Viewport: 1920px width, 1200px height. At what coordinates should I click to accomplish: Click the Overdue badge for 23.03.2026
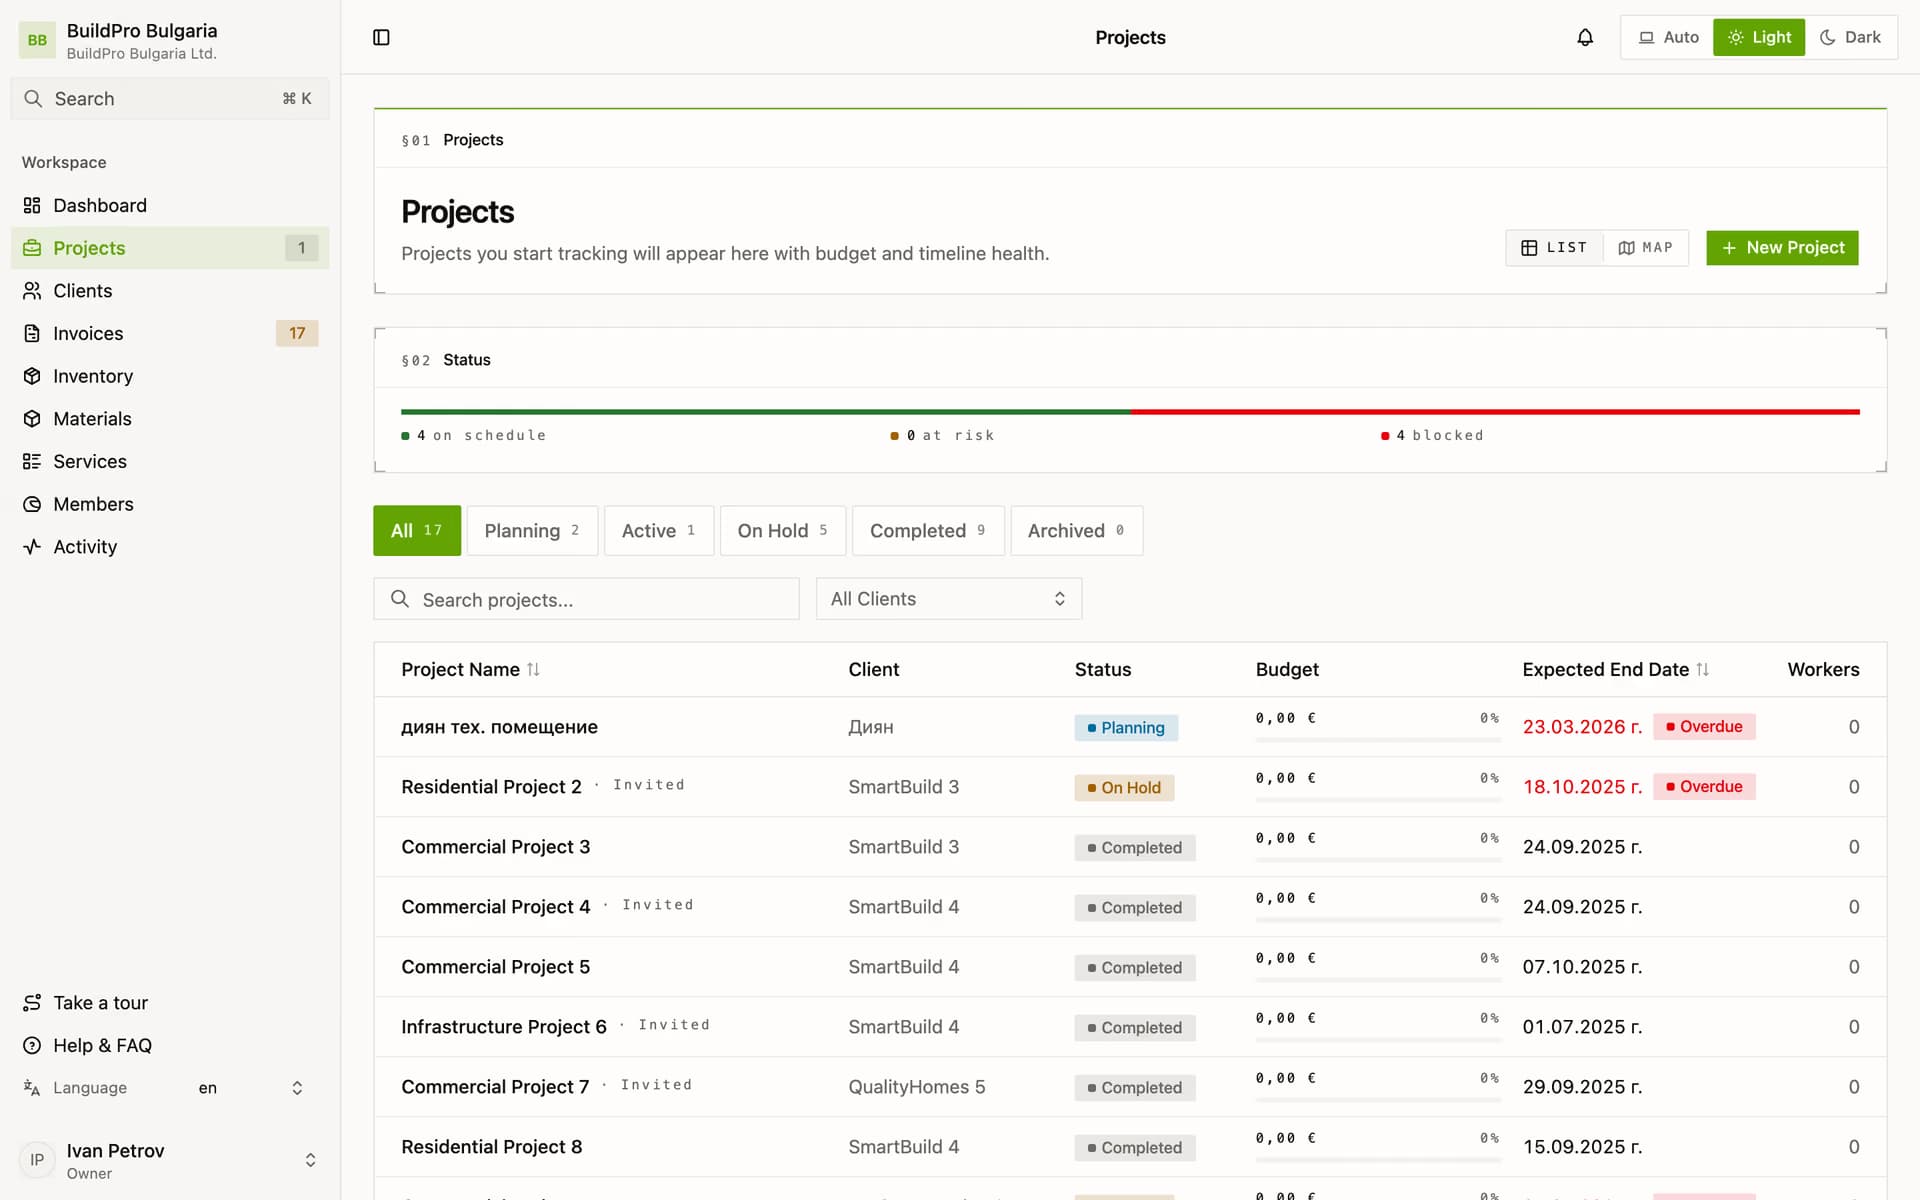[x=1704, y=727]
